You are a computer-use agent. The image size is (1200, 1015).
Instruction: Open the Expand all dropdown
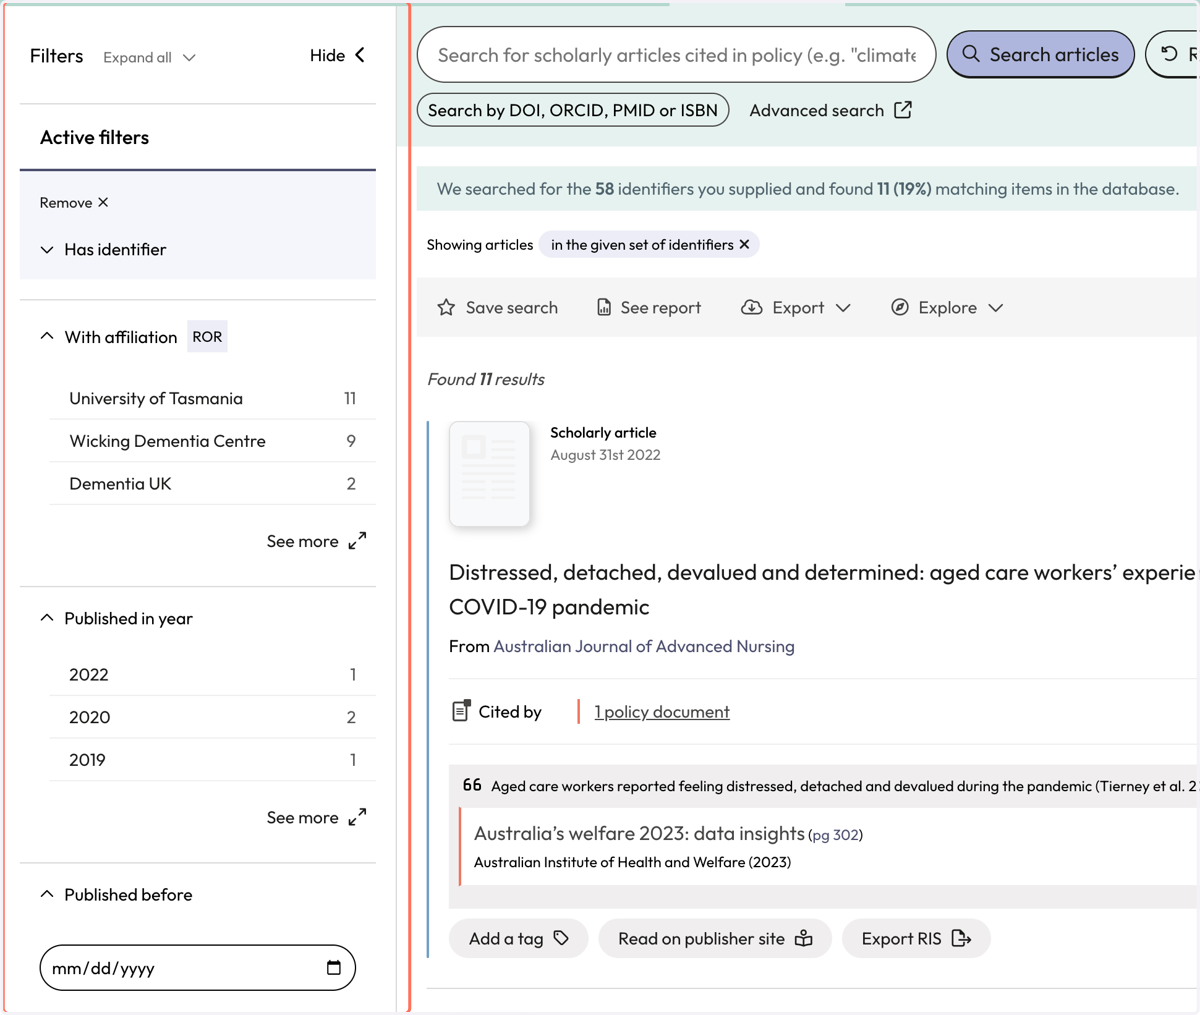click(x=149, y=57)
